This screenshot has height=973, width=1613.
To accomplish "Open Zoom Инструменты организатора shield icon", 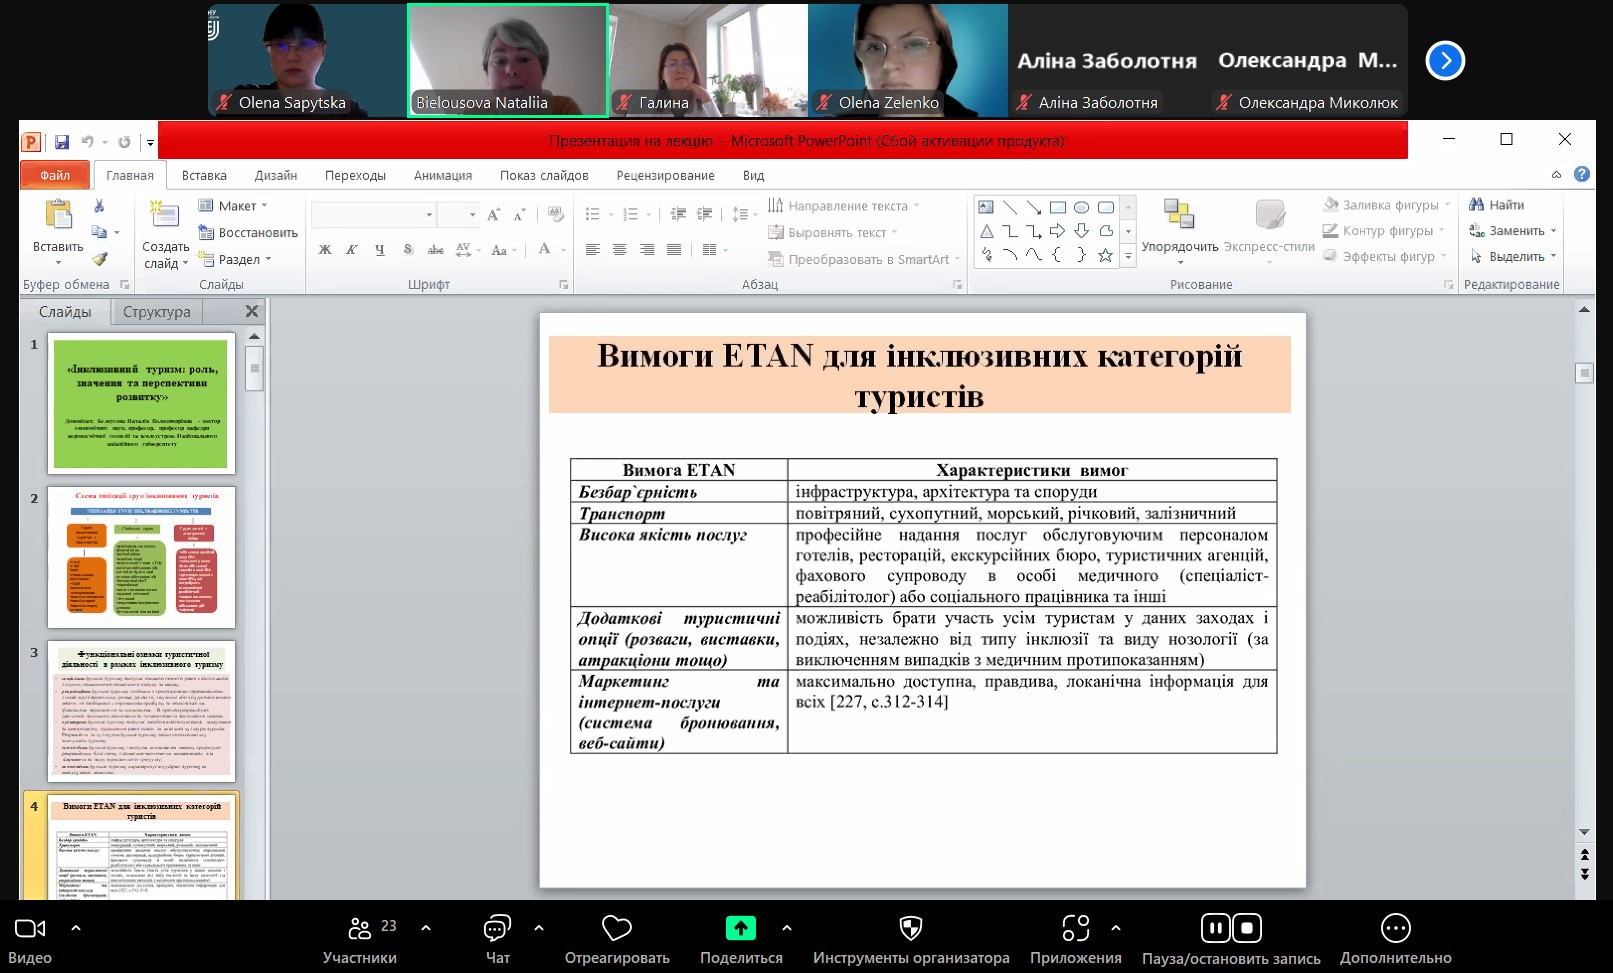I will [x=911, y=929].
